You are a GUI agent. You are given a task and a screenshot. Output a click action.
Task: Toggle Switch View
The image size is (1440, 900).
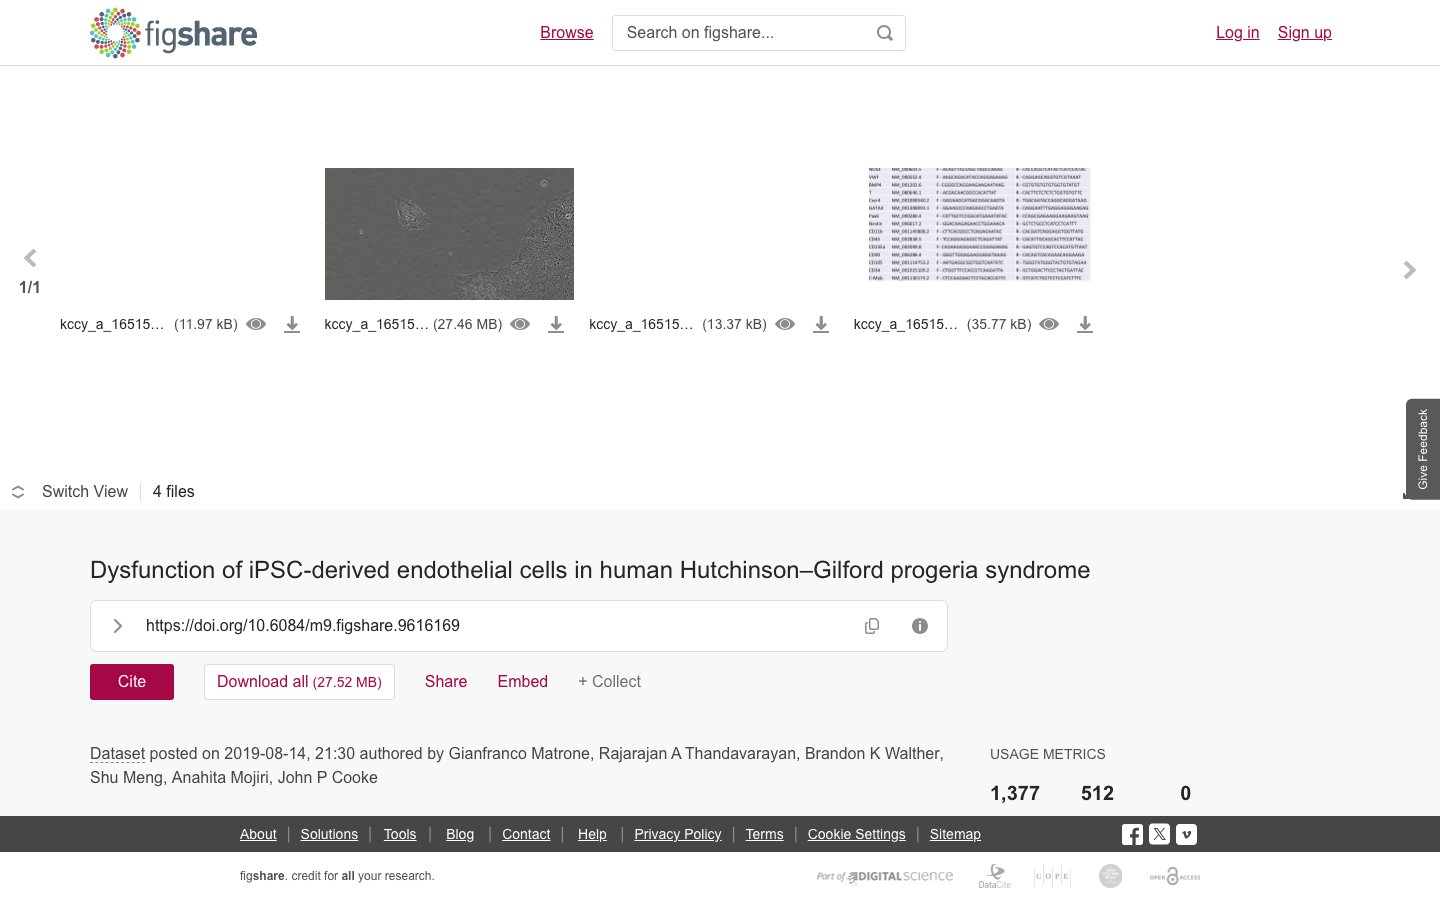pyautogui.click(x=70, y=492)
